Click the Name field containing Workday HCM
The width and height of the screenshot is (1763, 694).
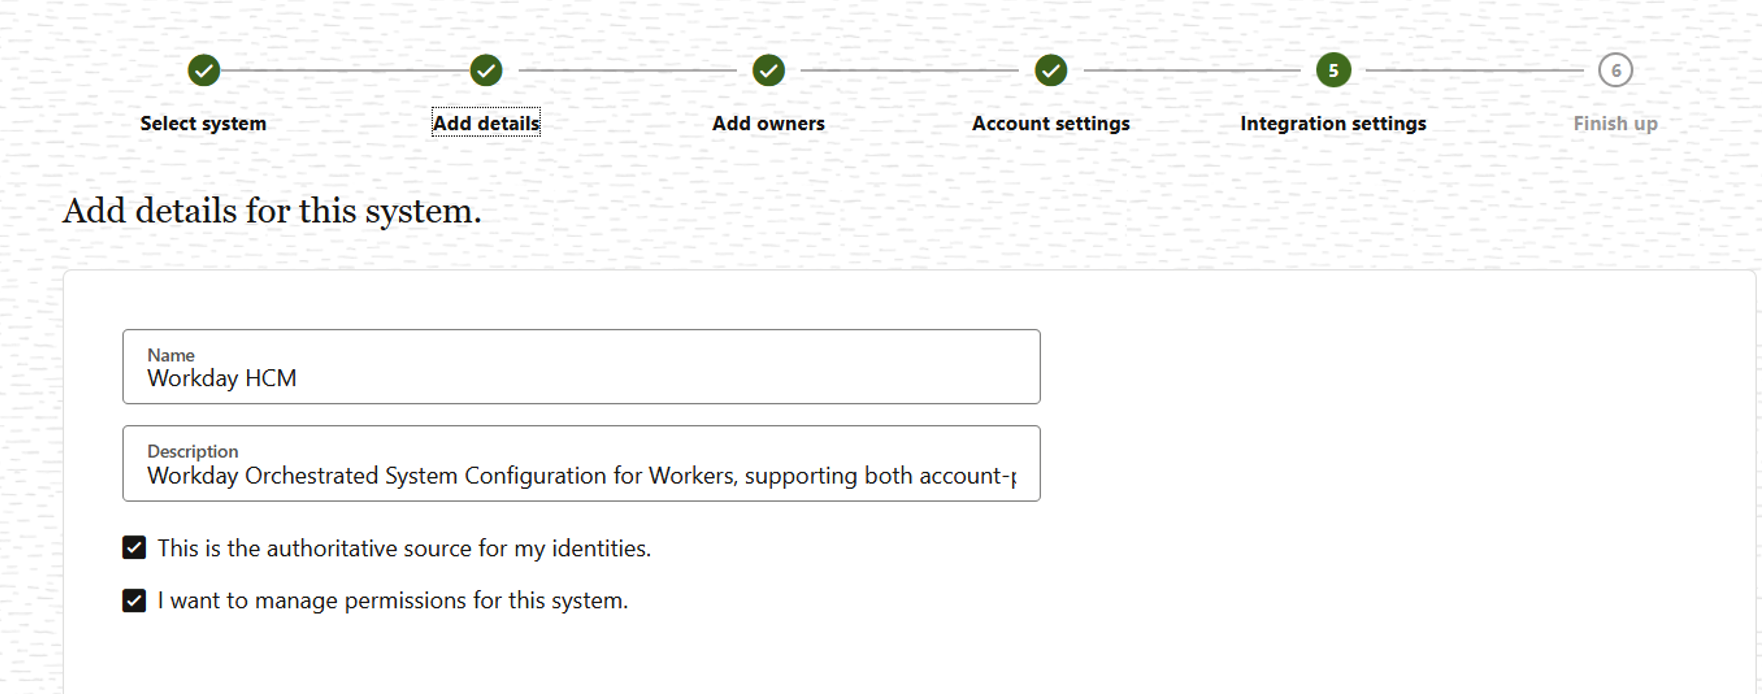pos(580,367)
